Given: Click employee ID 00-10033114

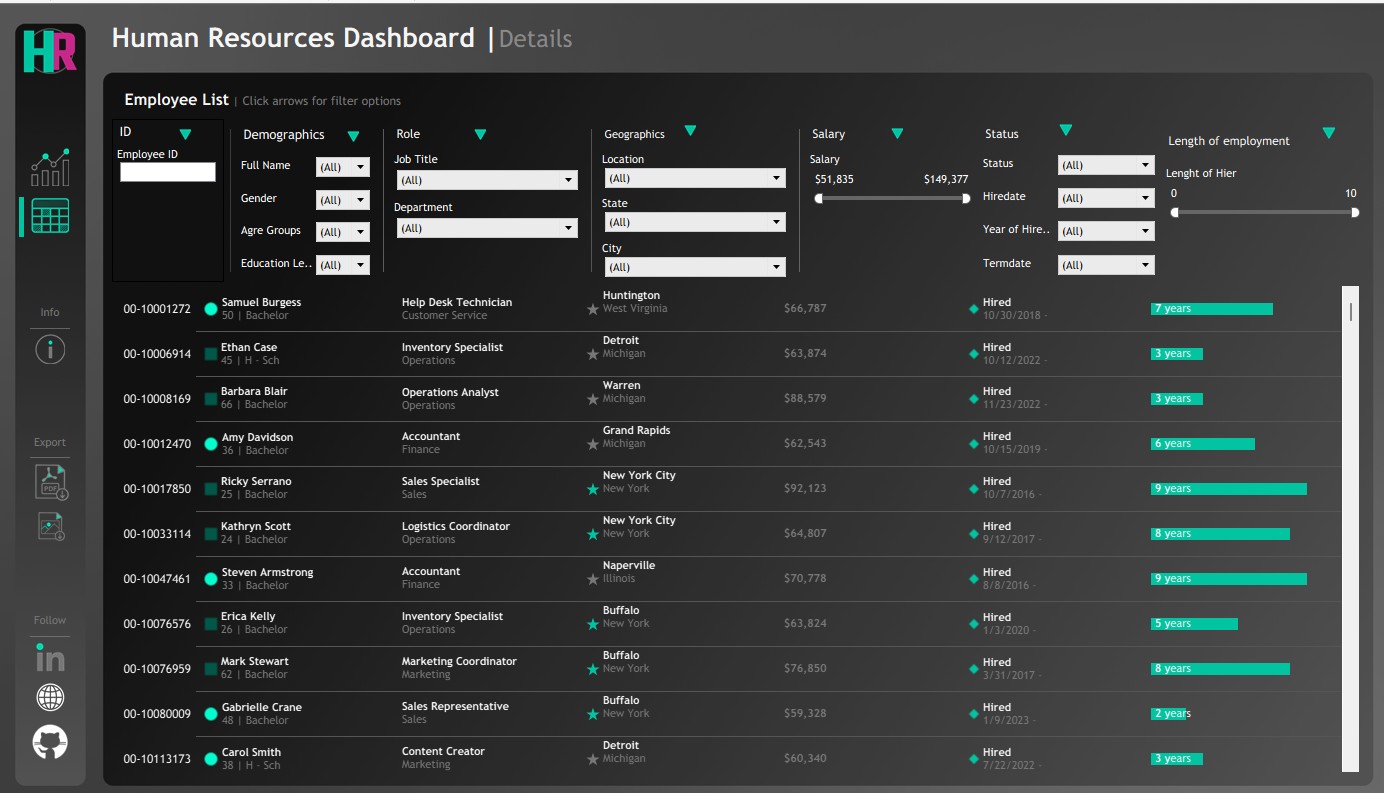Looking at the screenshot, I should pyautogui.click(x=157, y=534).
